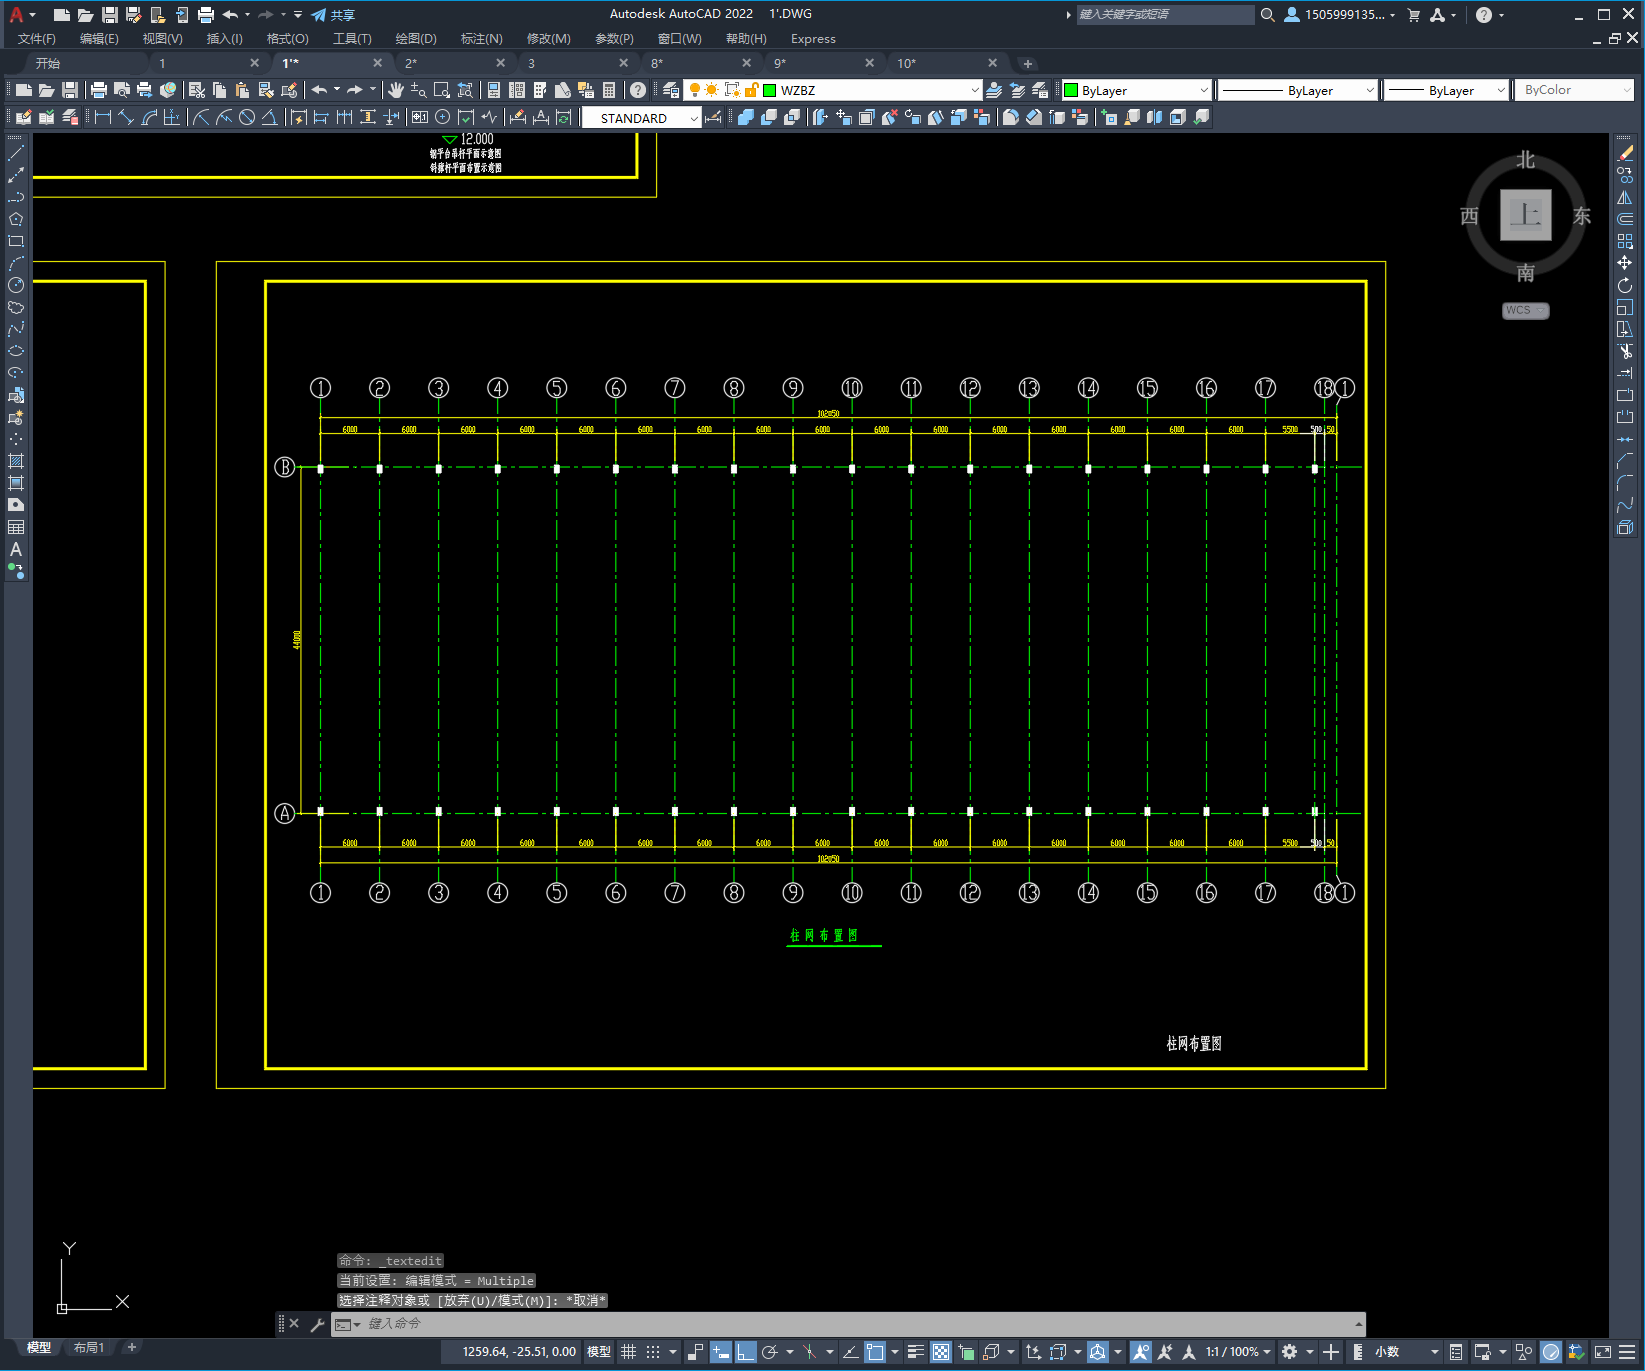Click the Diameter dimension tool
The width and height of the screenshot is (1645, 1371).
(247, 117)
